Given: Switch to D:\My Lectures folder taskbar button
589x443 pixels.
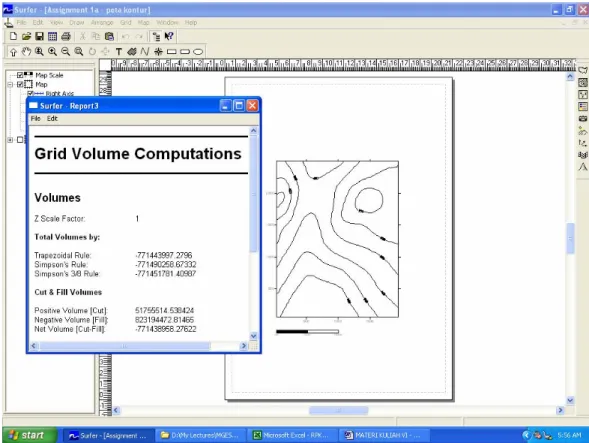Looking at the screenshot, I should (200, 435).
